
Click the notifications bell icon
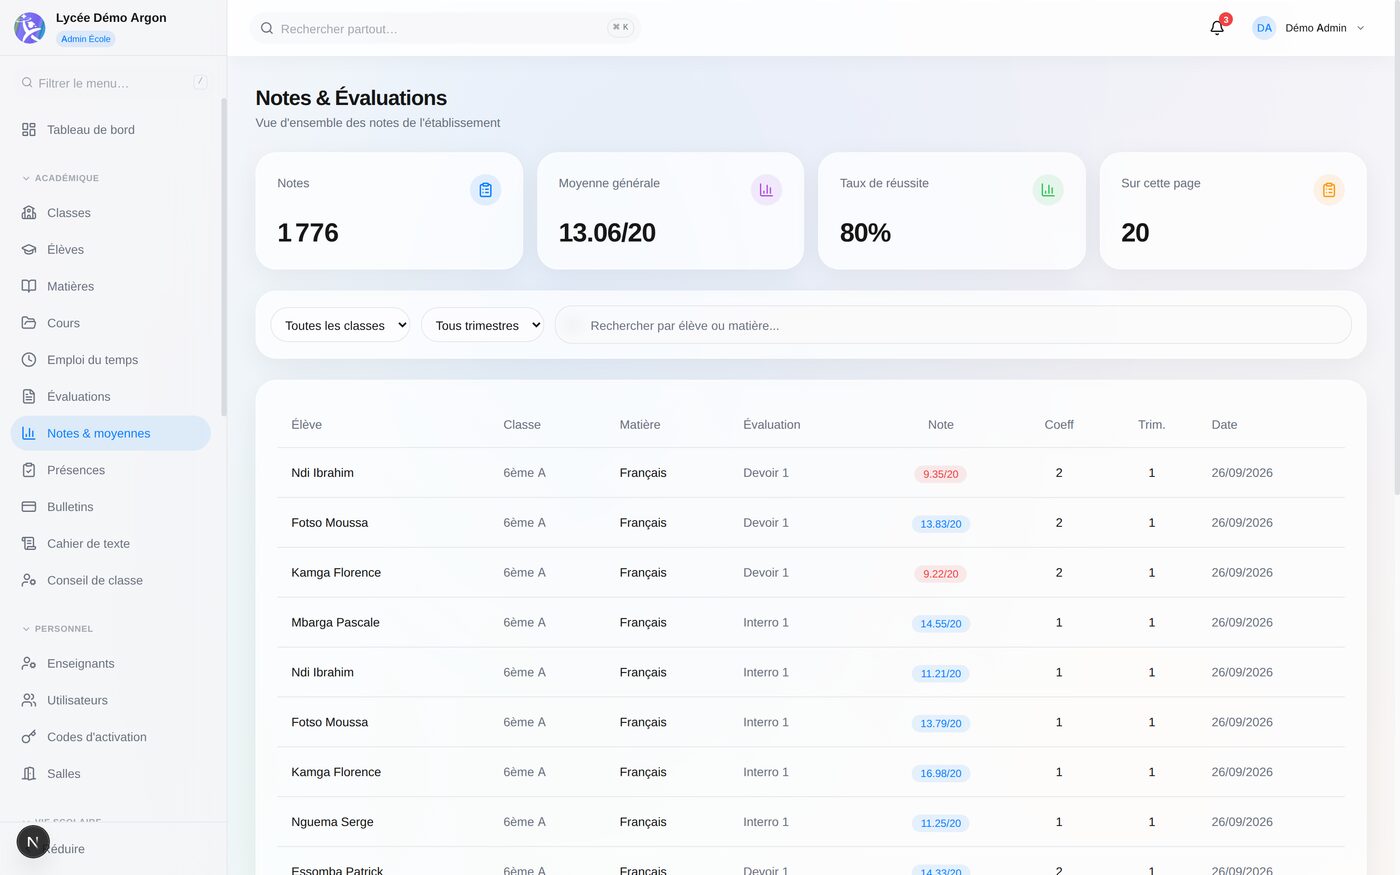[1217, 28]
